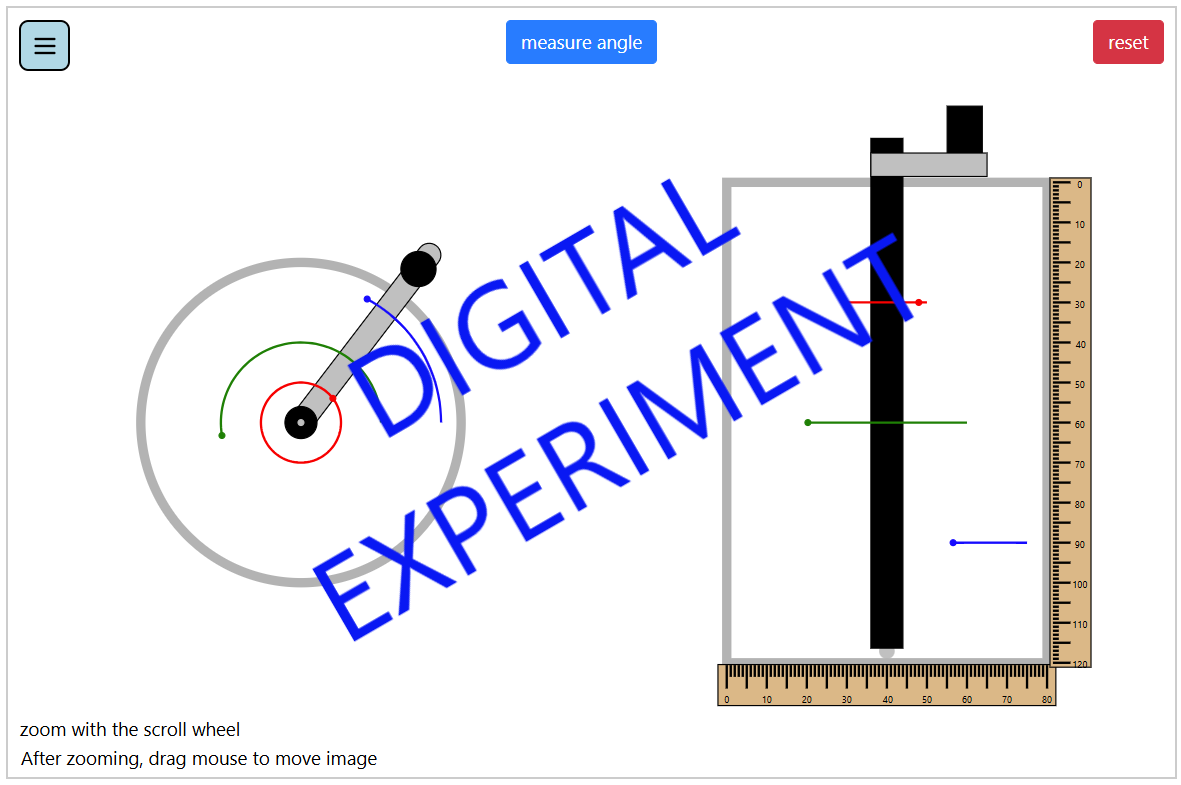
Task: Click the small gray circle below the rod
Action: tap(886, 653)
